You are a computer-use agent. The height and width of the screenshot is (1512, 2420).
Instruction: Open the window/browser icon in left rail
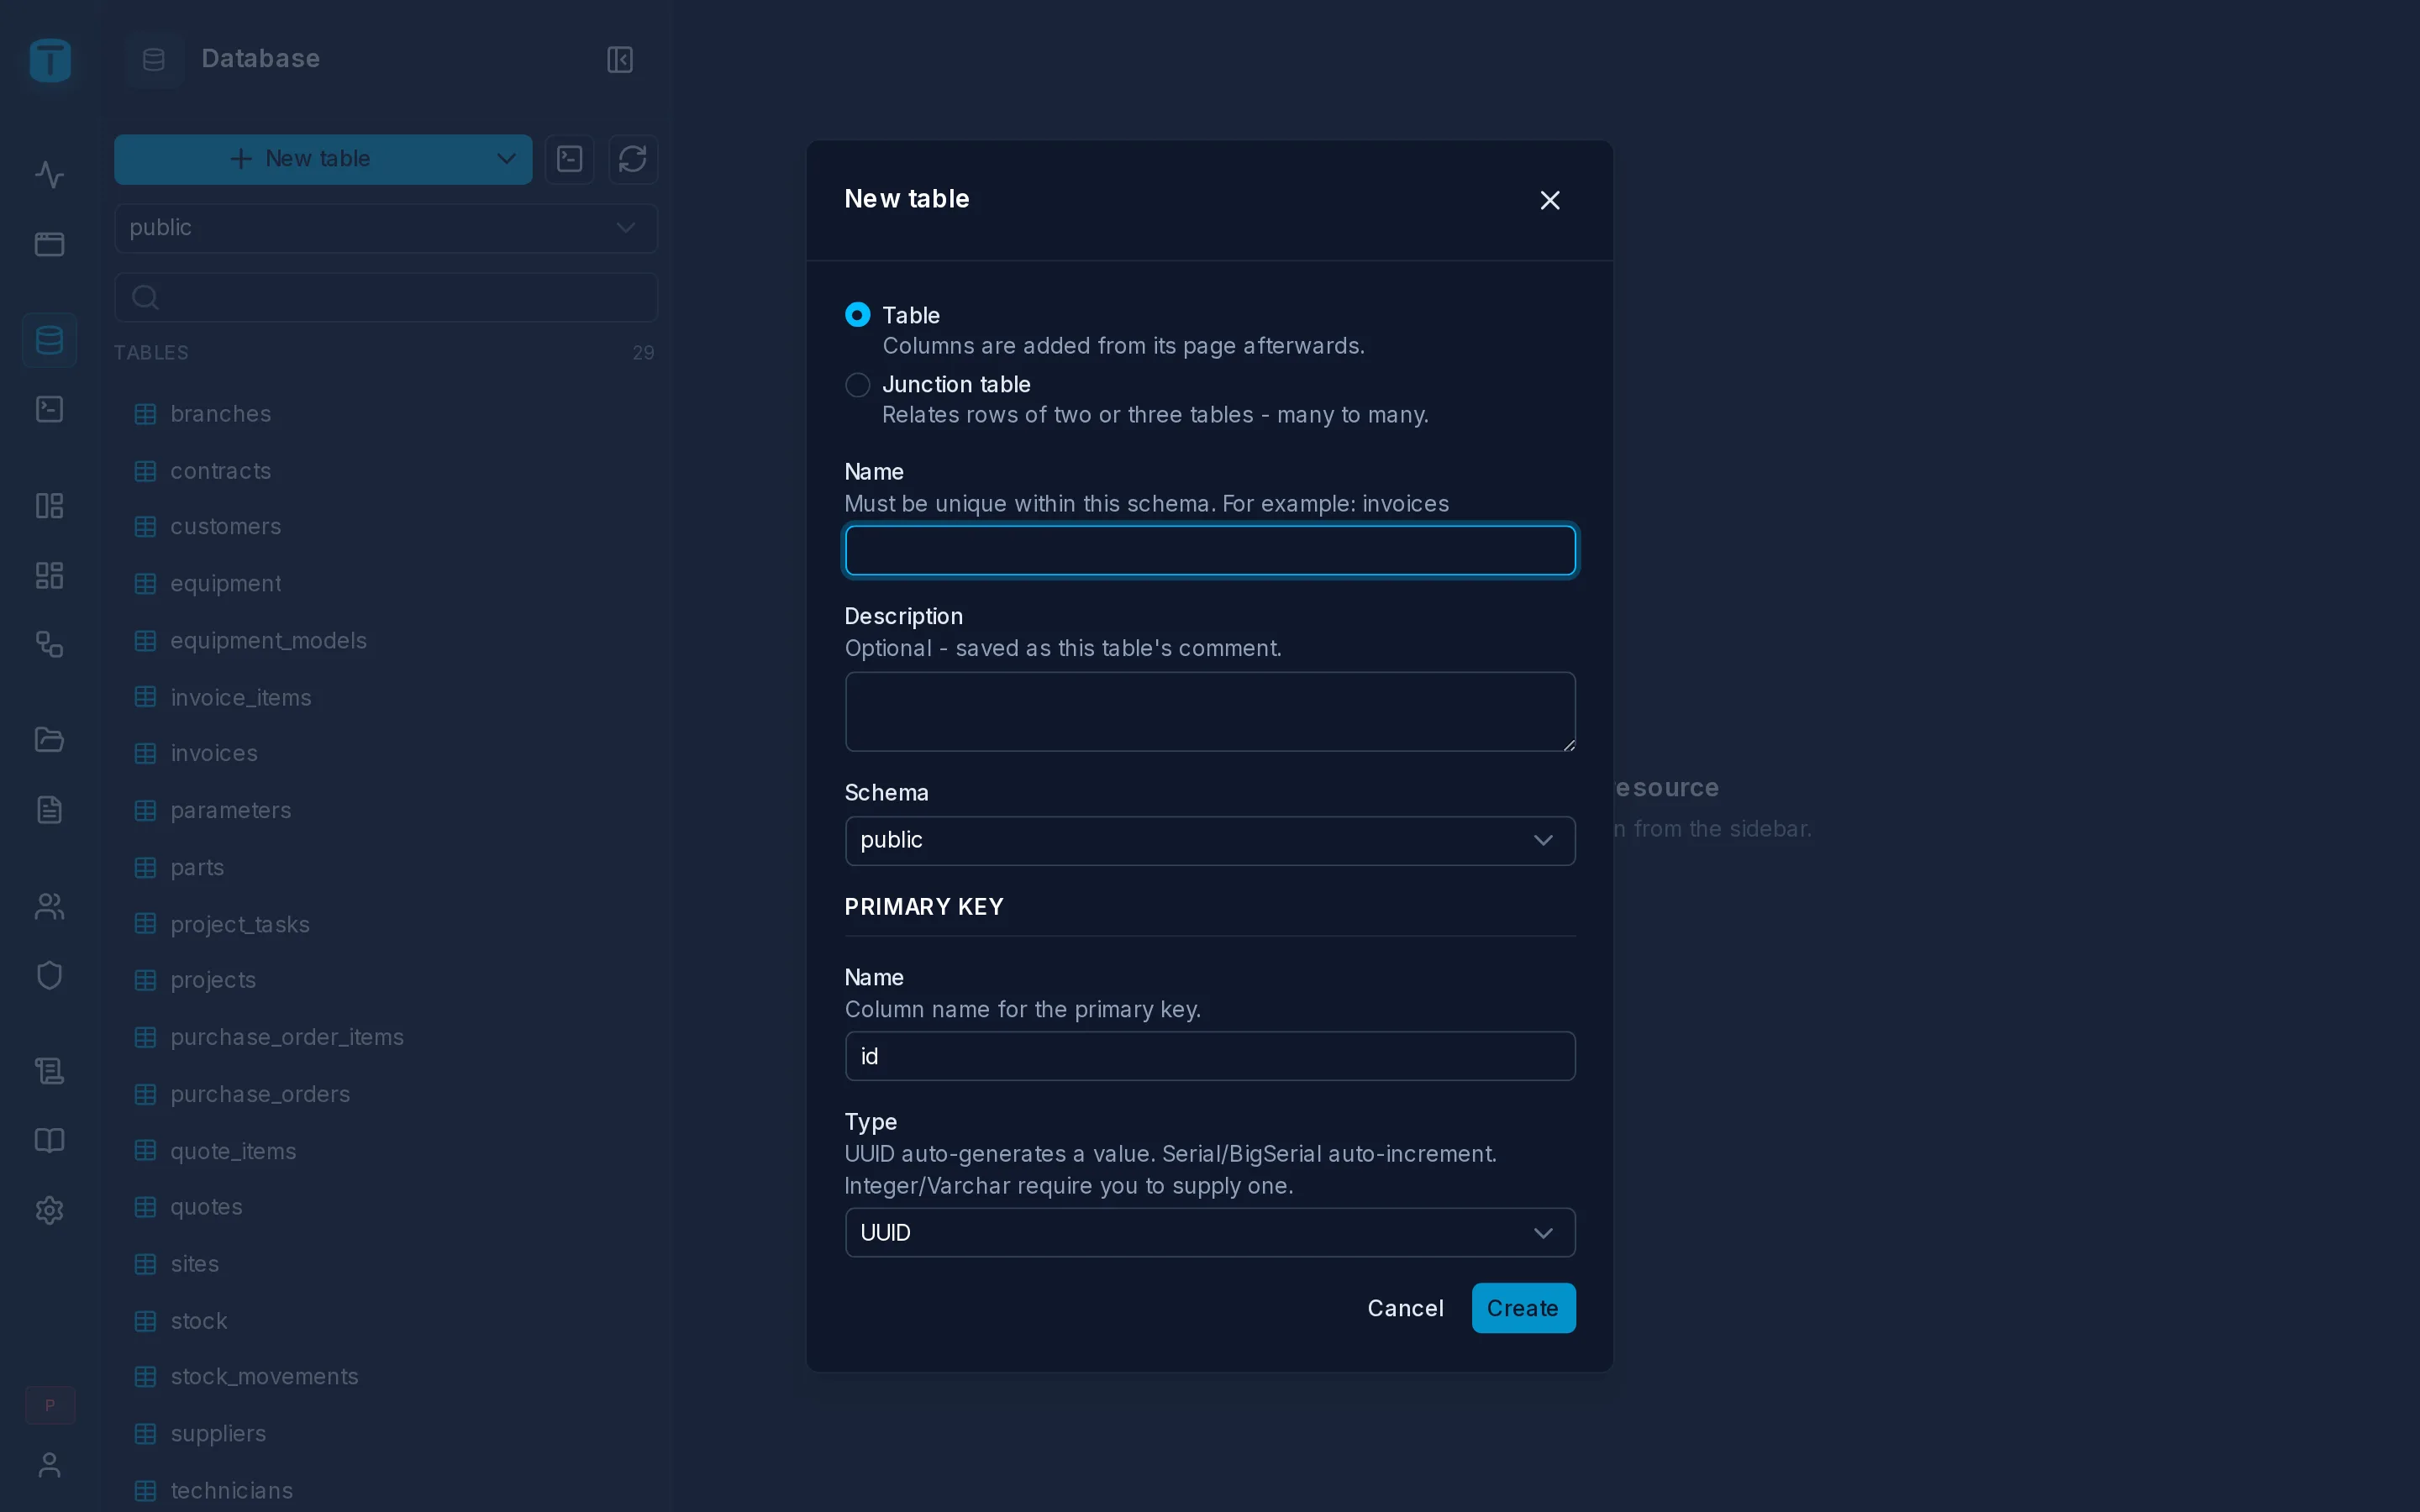(x=50, y=244)
